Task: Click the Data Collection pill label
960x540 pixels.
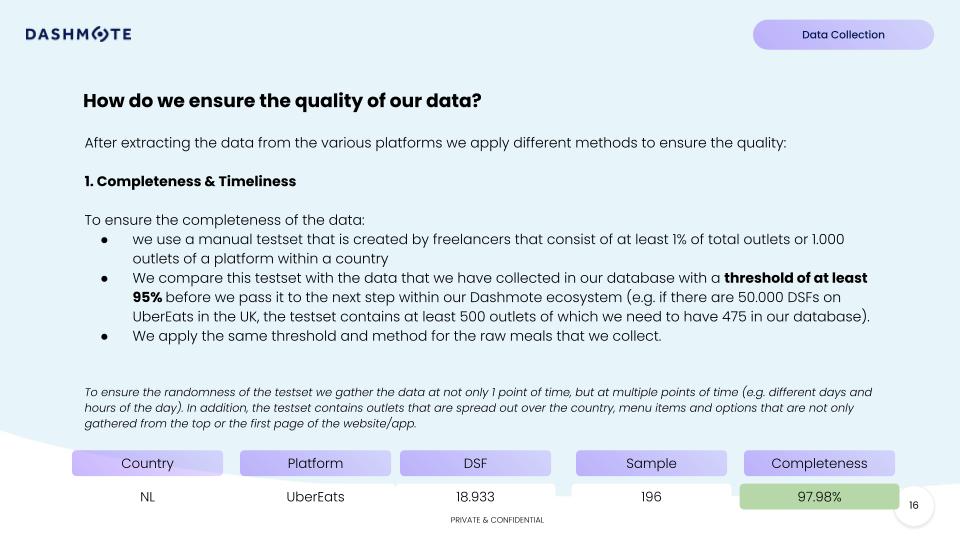Action: 843,34
